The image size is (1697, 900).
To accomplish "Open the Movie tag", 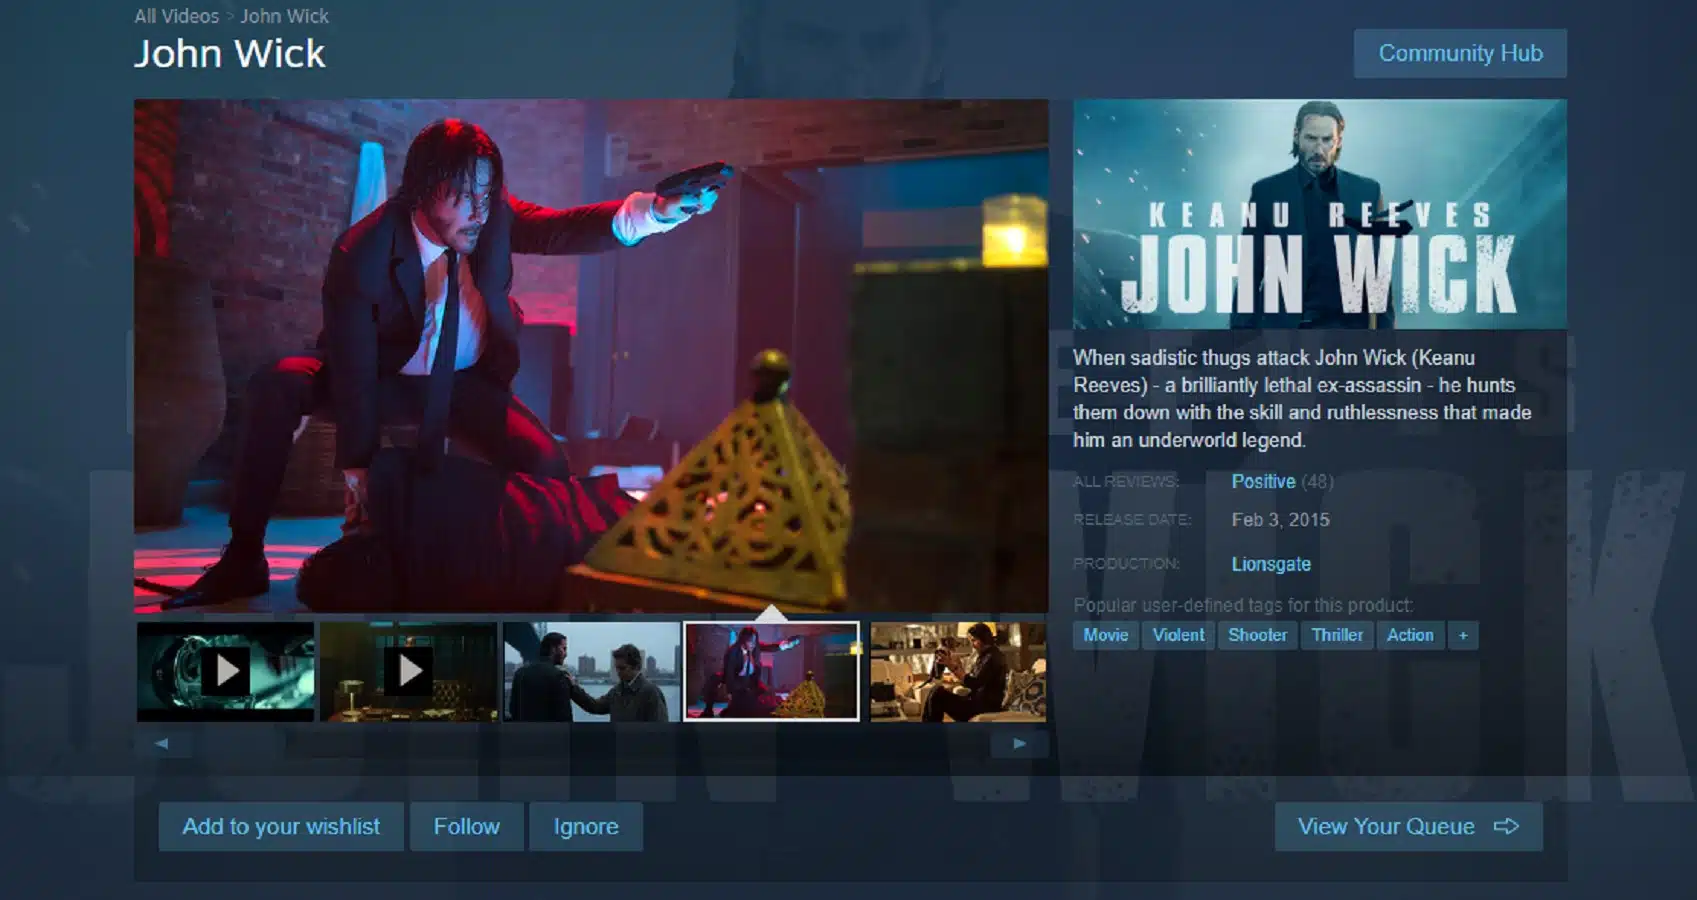I will [1105, 635].
